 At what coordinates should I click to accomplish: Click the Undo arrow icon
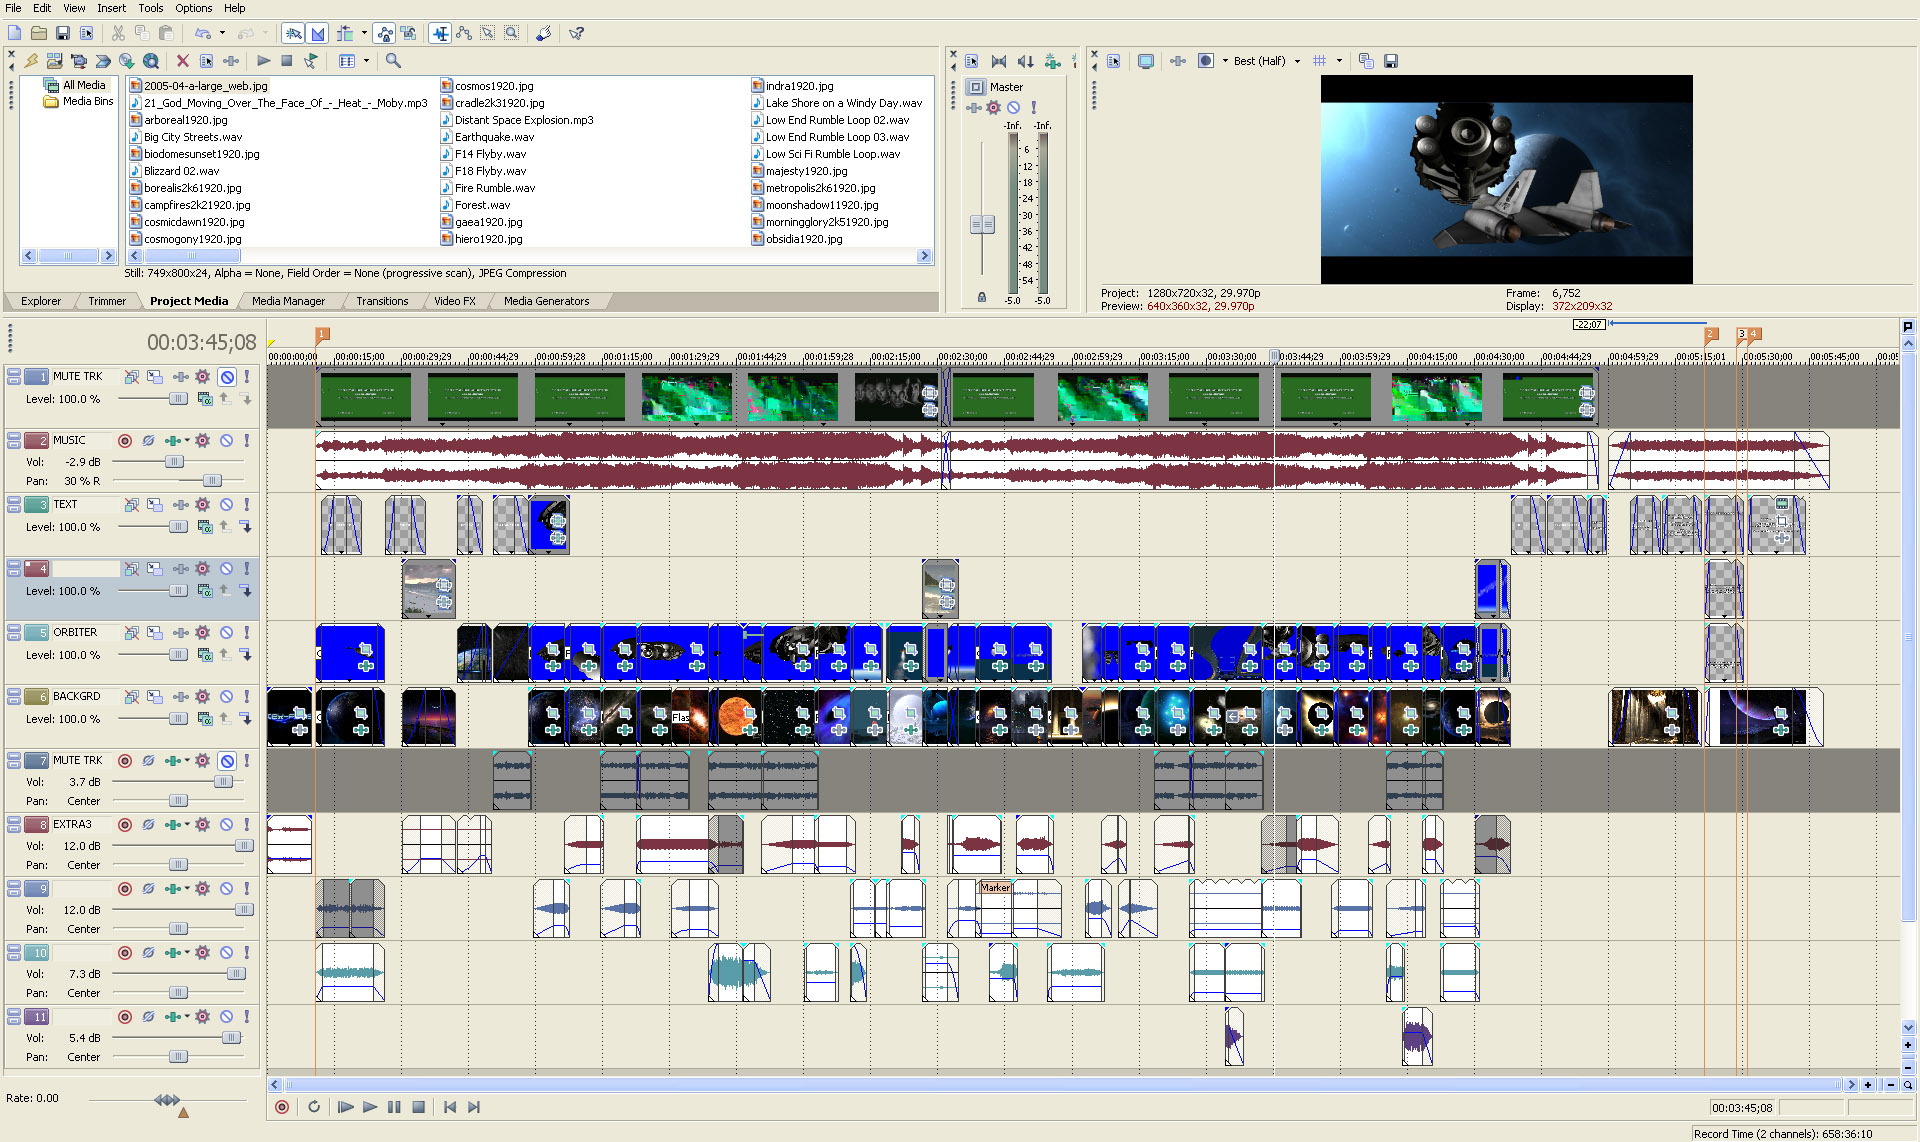(203, 33)
